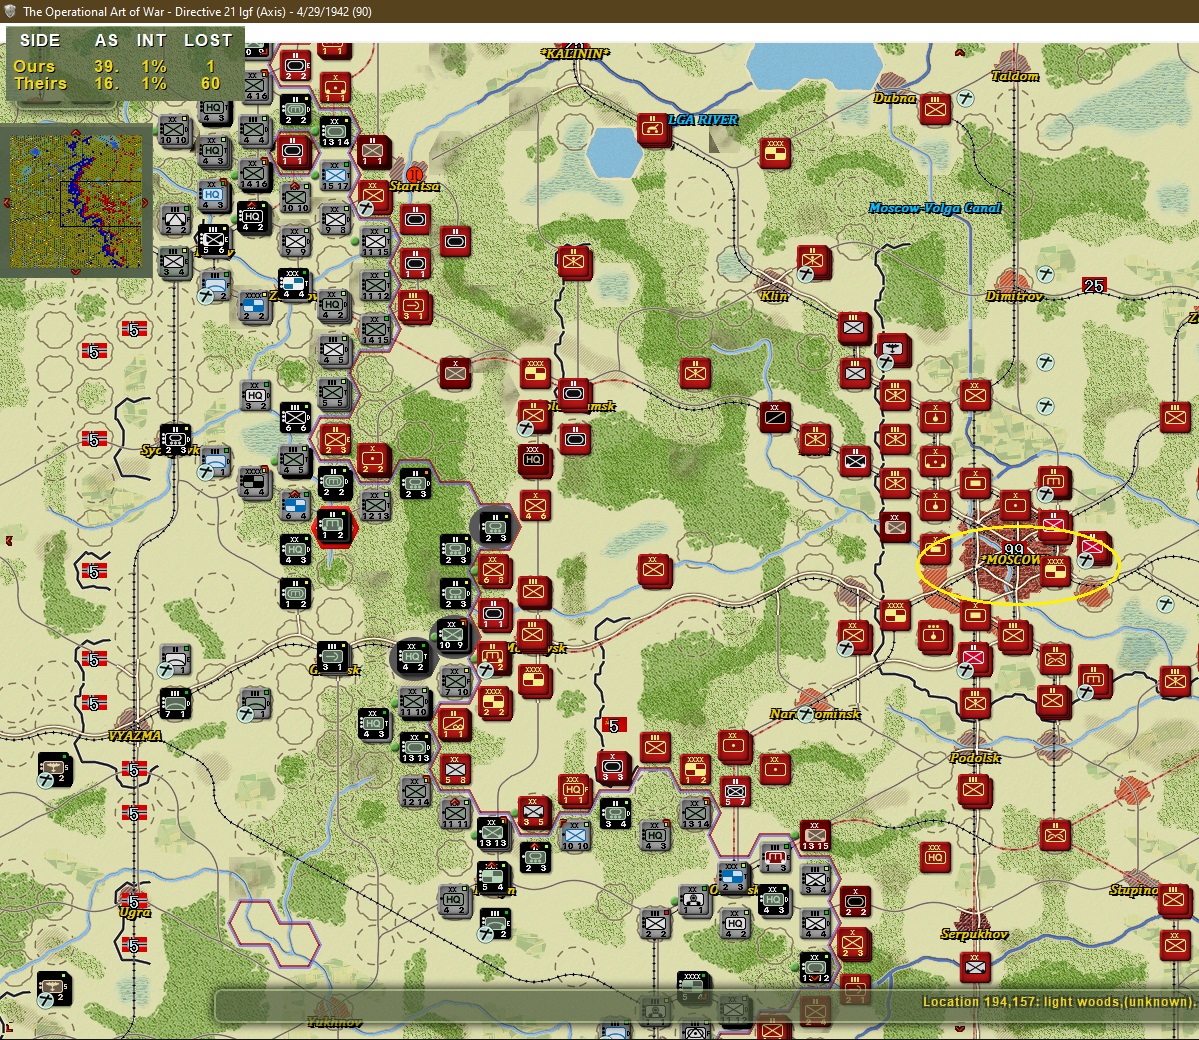Select German III unit 3-1 at Gzhatsk
Screen dimensions: 1199x1040
(333, 658)
